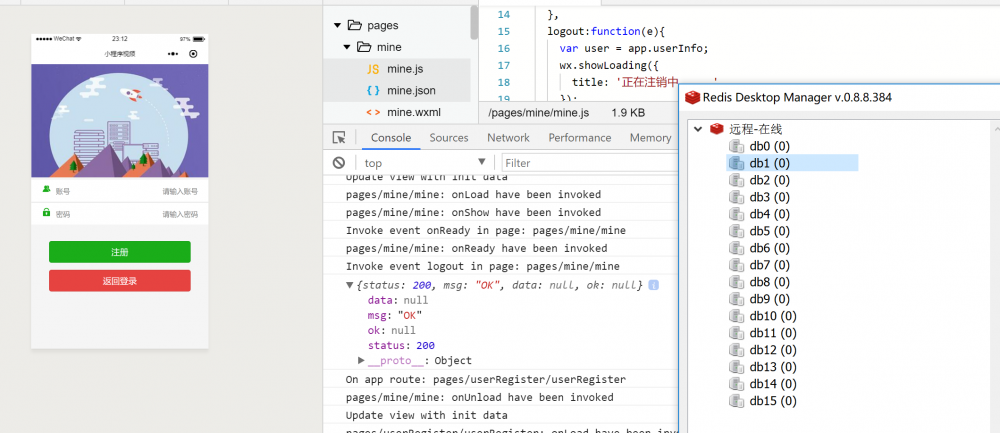This screenshot has width=1000, height=433.
Task: Click the pages folder icon
Action: (355, 26)
